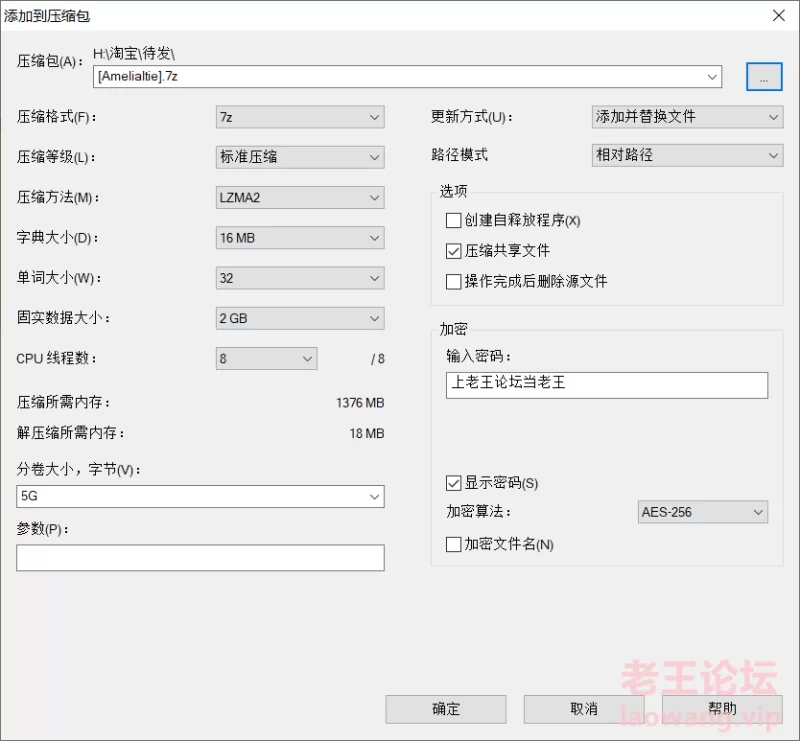Open the 字典大小 16 MB dropdown
This screenshot has height=741, width=800.
(300, 237)
